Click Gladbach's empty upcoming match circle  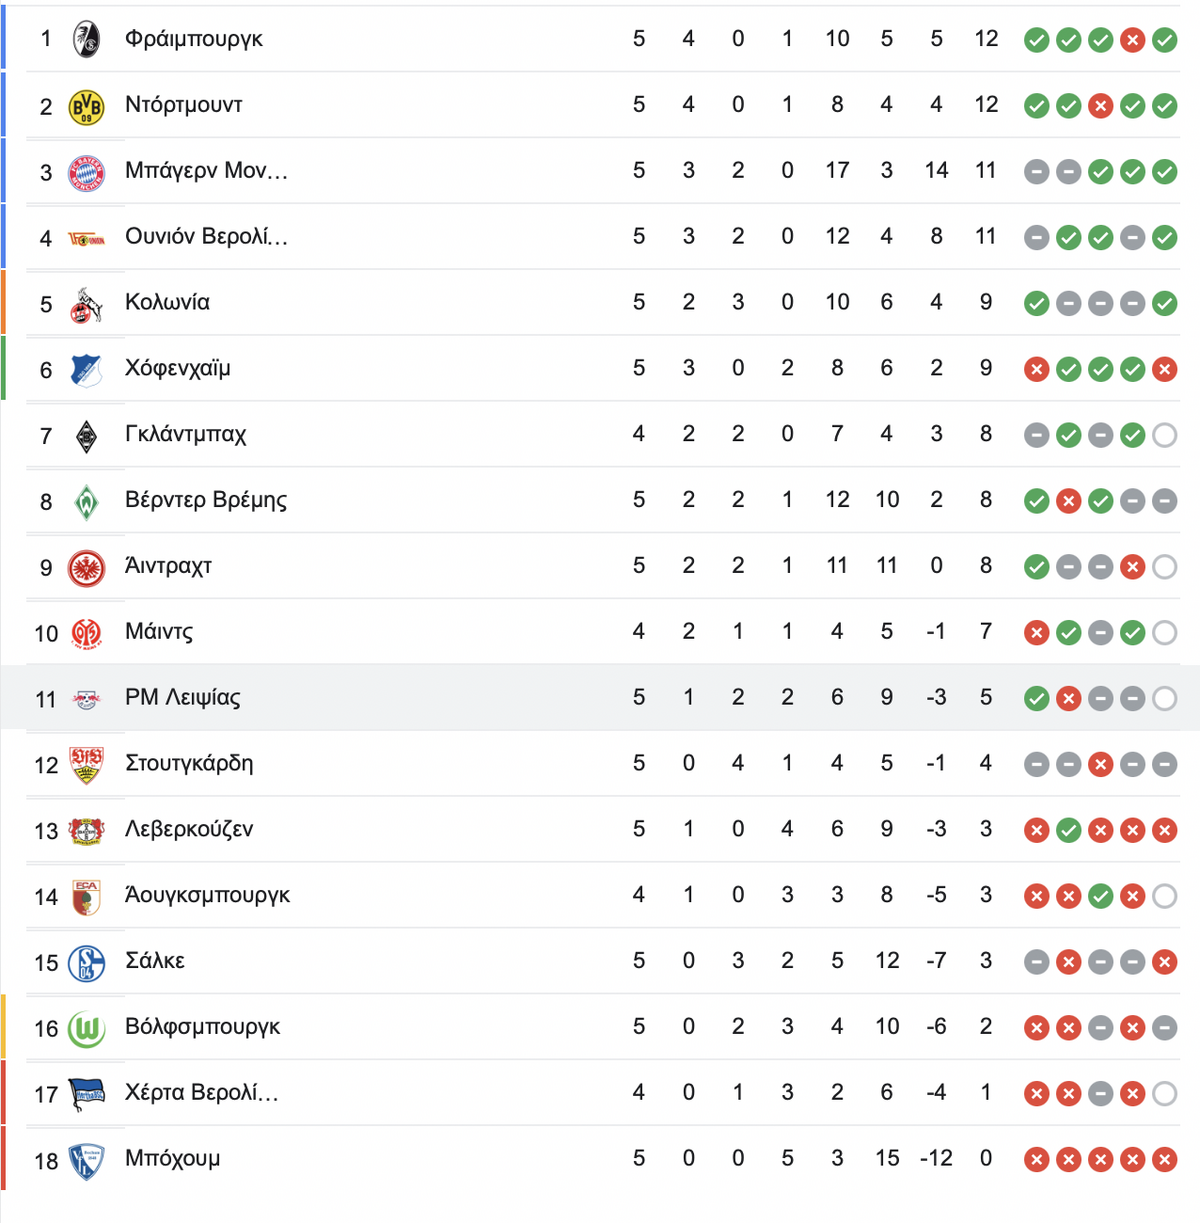coord(1164,435)
